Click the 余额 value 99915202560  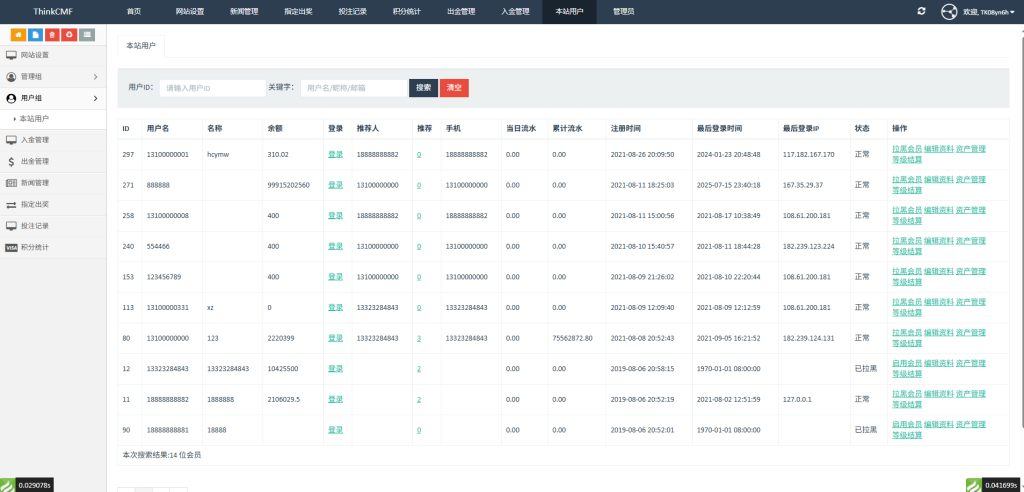289,185
